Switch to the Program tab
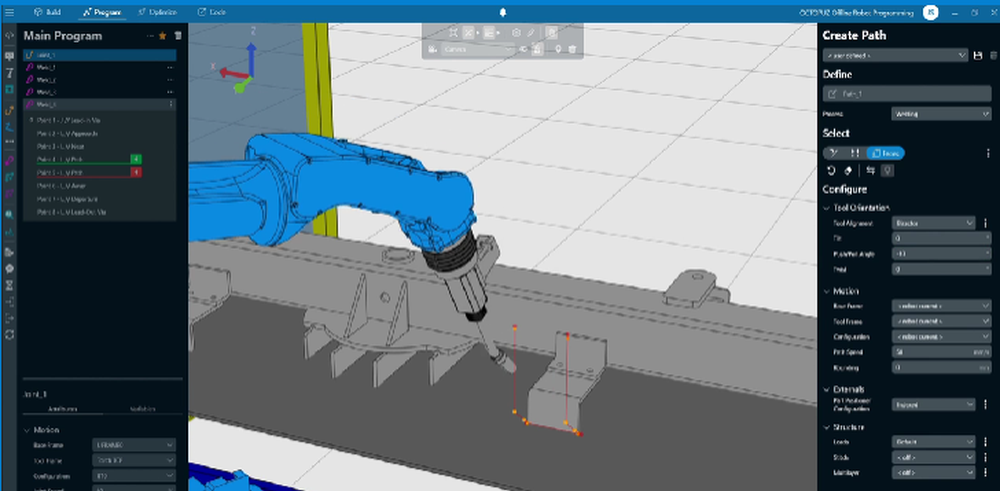 (102, 12)
